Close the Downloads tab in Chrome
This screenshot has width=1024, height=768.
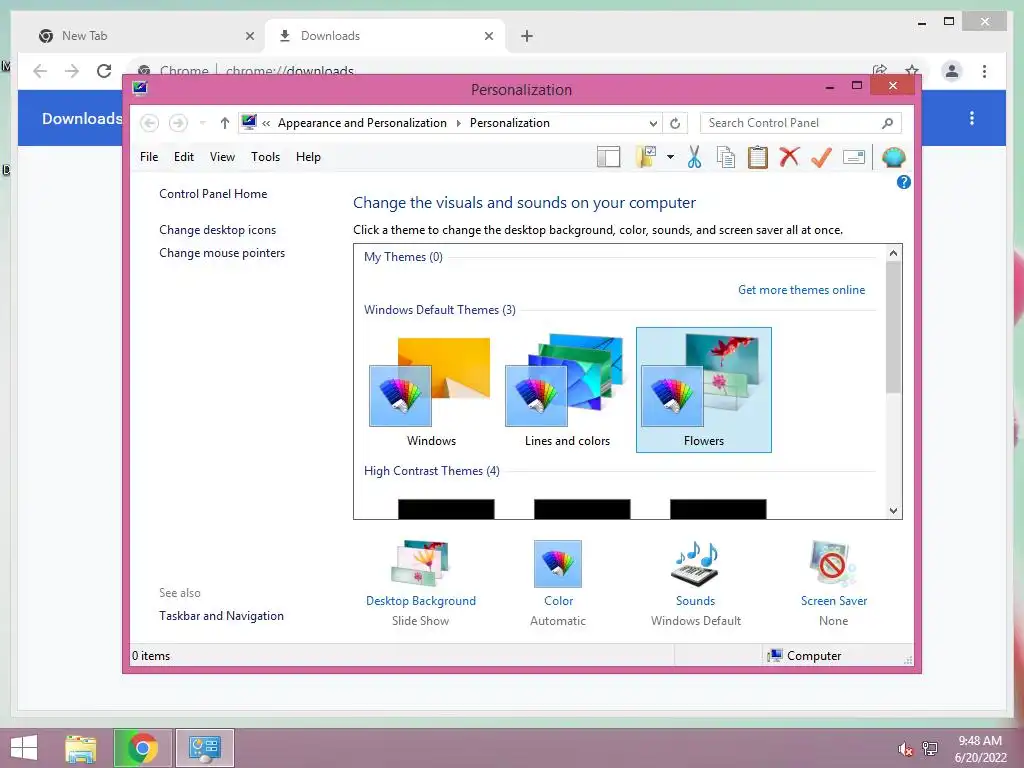click(488, 36)
